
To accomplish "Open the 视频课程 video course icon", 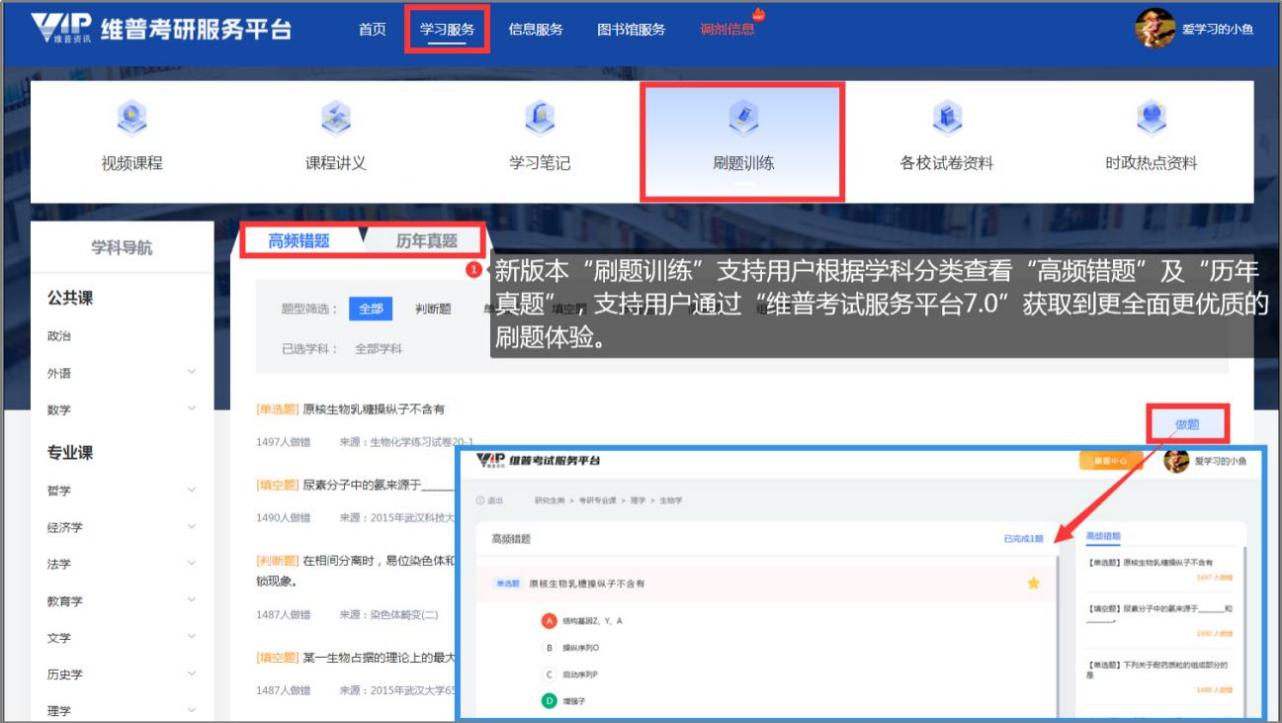I will [132, 120].
